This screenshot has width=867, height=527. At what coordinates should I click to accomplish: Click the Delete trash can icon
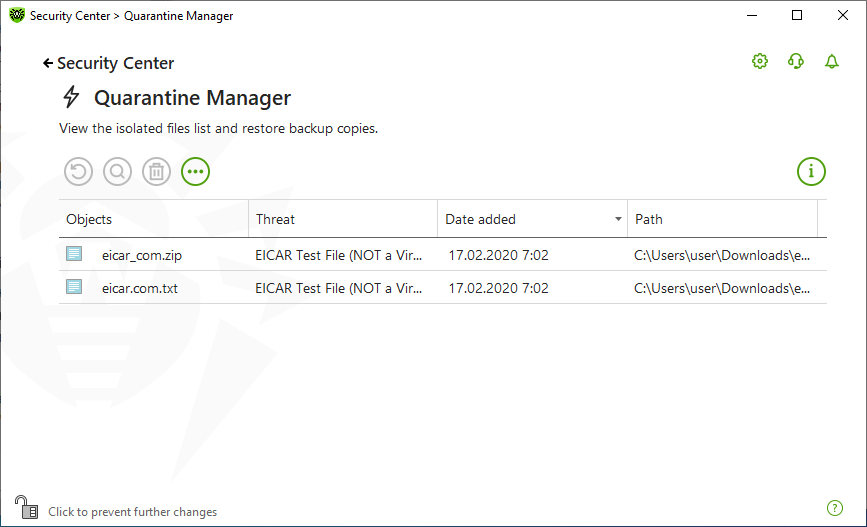point(156,171)
